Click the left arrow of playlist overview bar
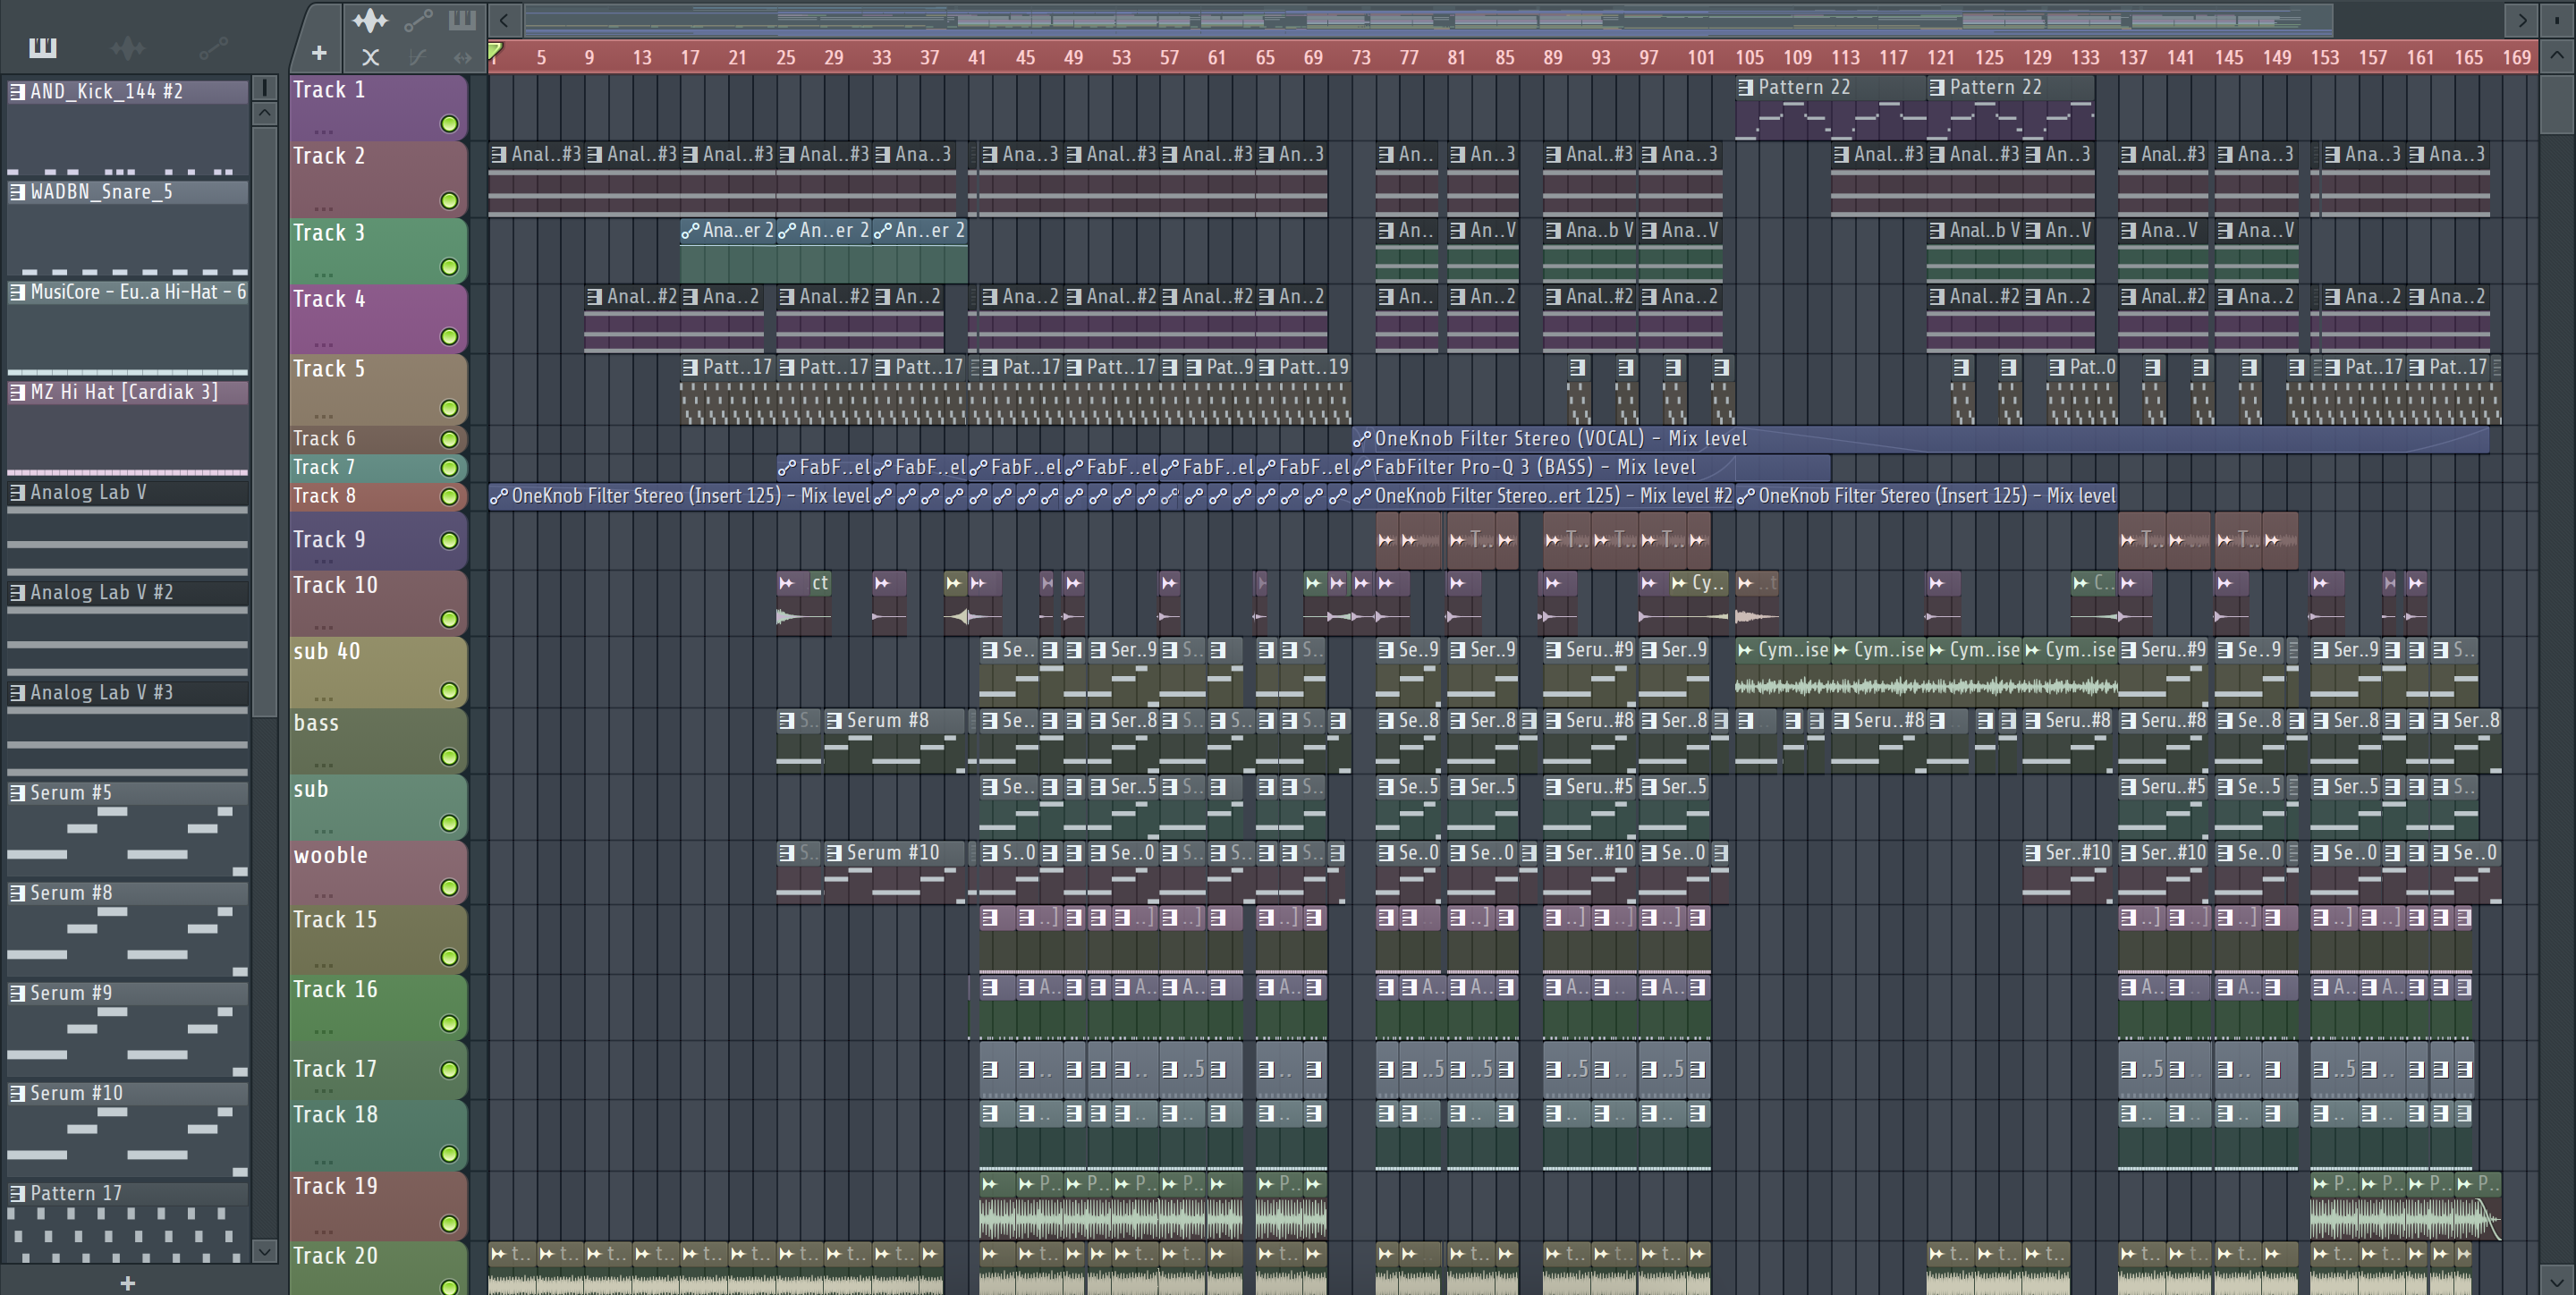This screenshot has width=2576, height=1295. point(505,19)
